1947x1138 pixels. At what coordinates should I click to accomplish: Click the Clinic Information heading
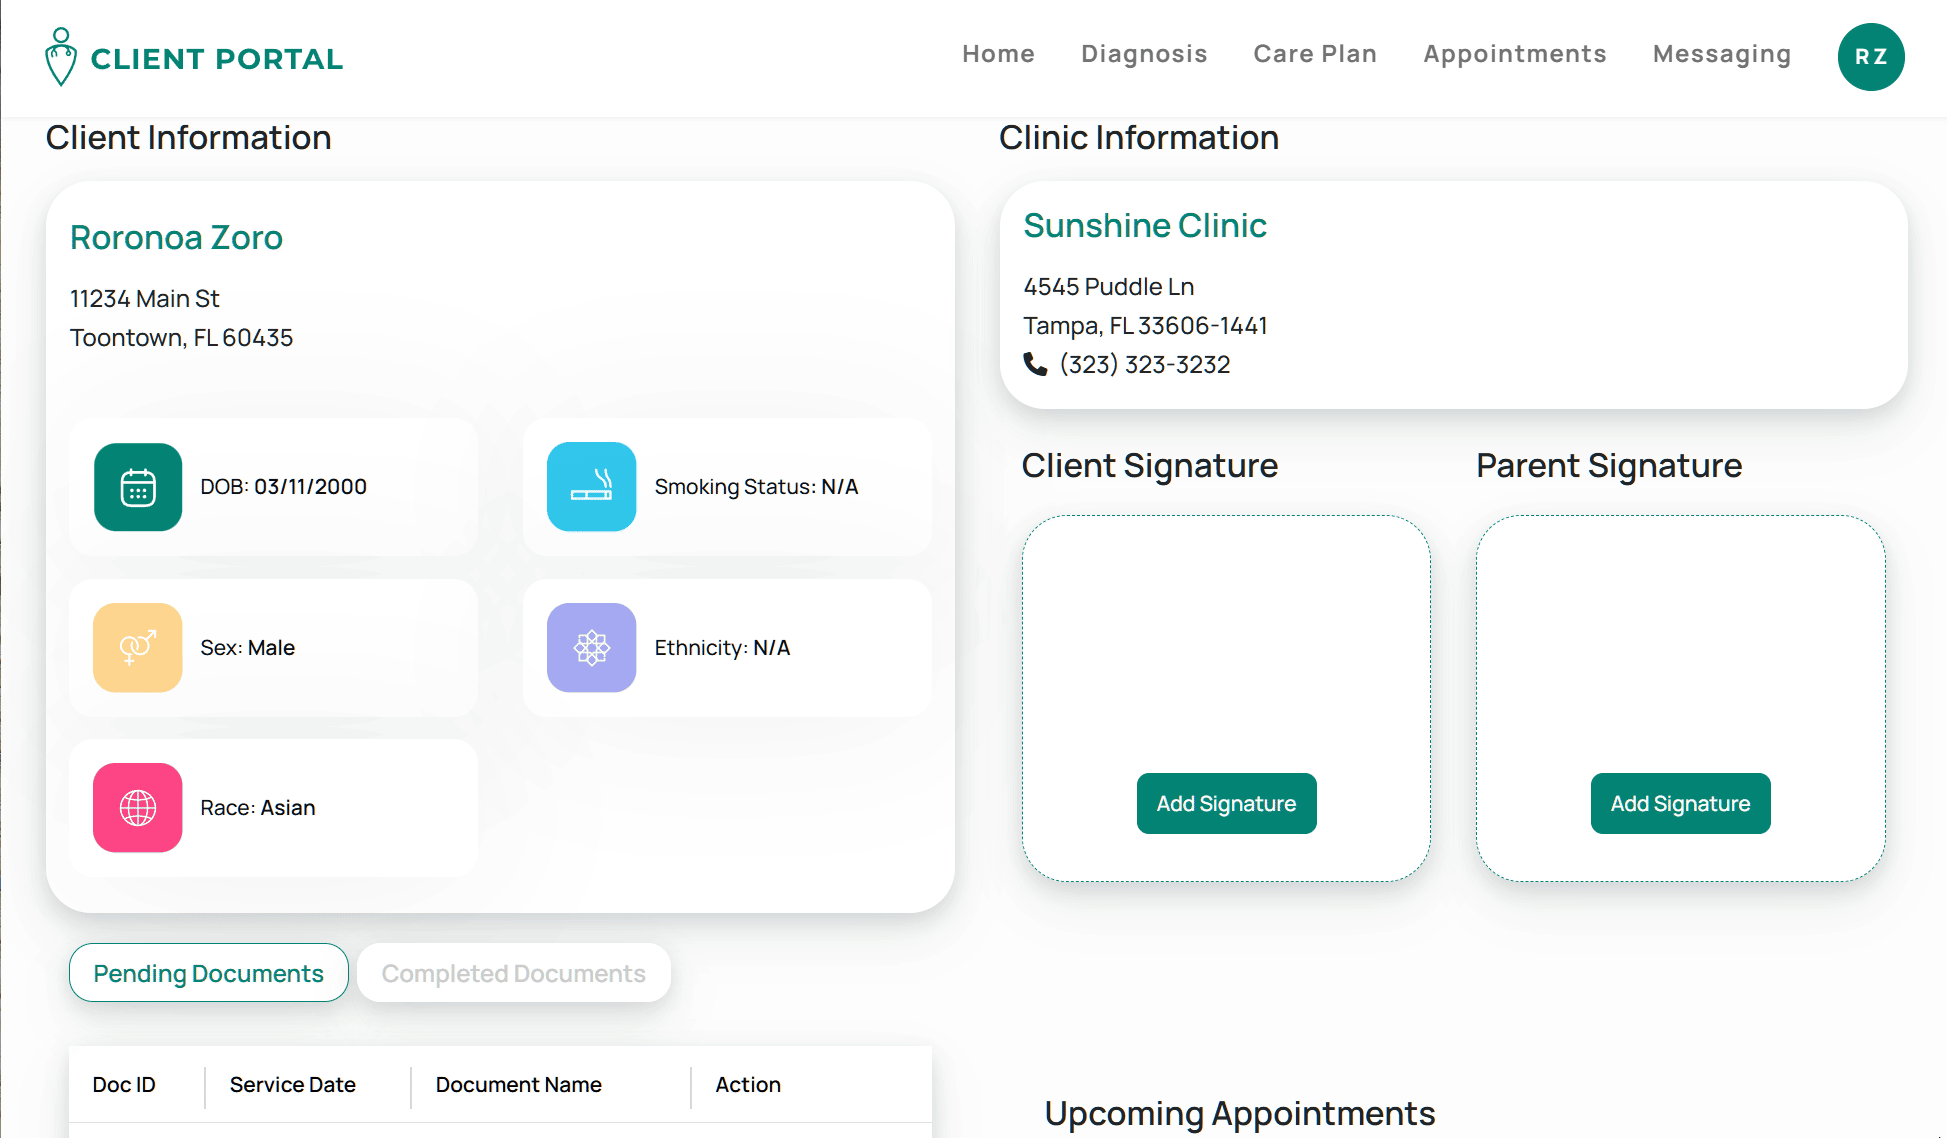pyautogui.click(x=1139, y=138)
